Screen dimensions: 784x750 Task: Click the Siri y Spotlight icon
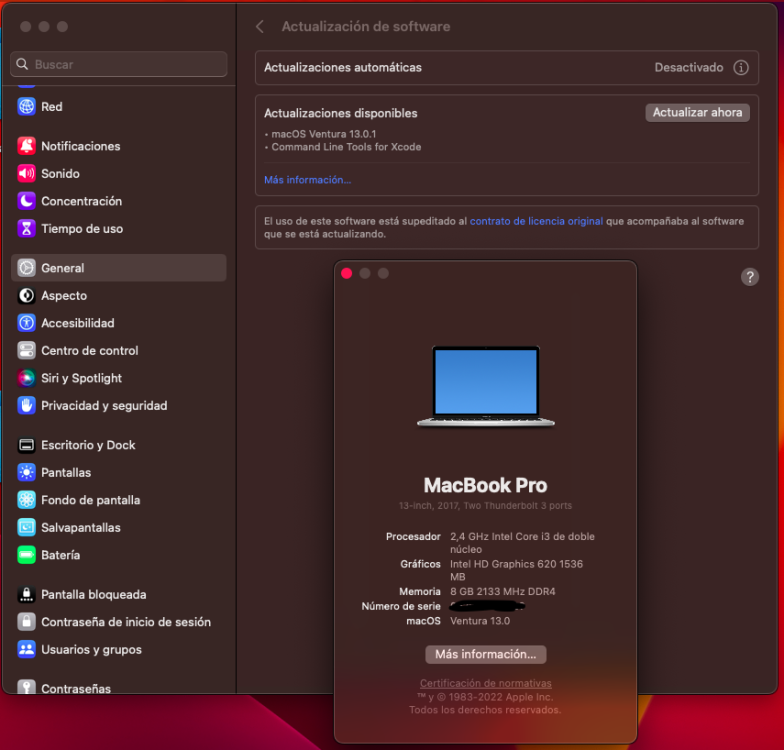[x=26, y=378]
